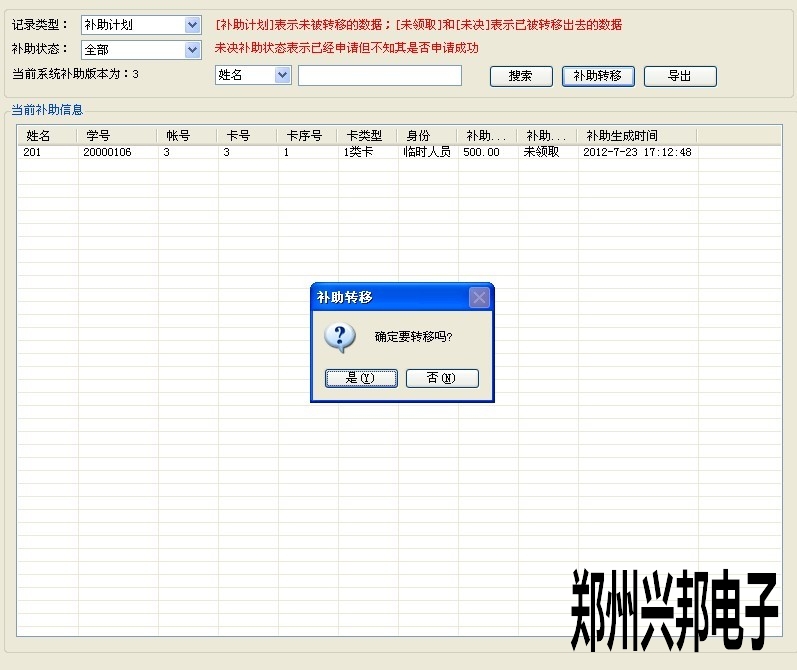Click the 确定要转移吗? dialog message
Image resolution: width=797 pixels, height=670 pixels.
(x=413, y=337)
